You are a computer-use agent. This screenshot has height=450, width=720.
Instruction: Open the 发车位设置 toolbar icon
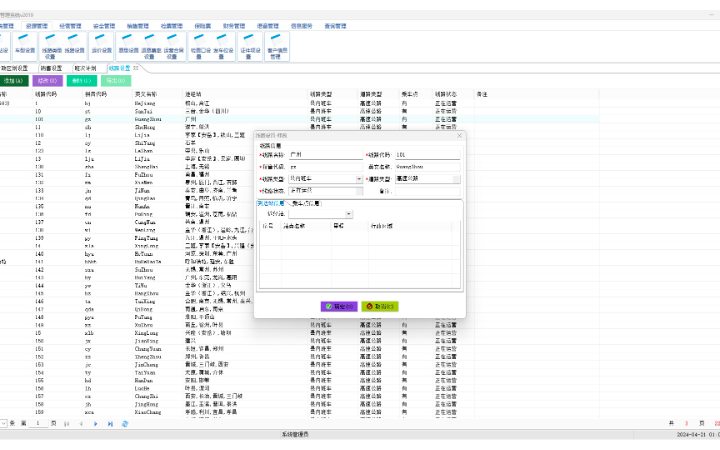[223, 46]
